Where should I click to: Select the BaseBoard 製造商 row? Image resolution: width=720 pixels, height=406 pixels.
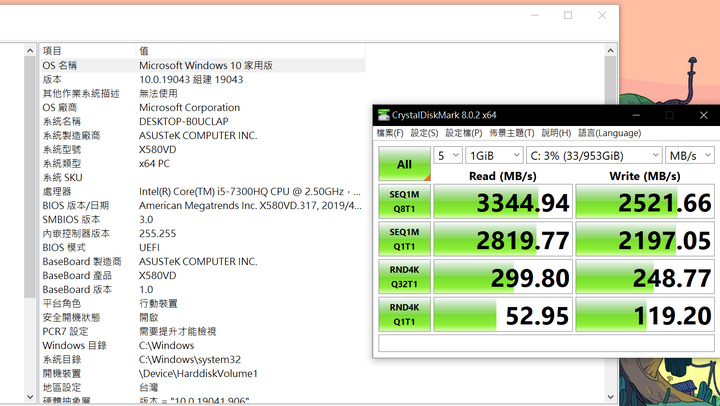tap(202, 261)
